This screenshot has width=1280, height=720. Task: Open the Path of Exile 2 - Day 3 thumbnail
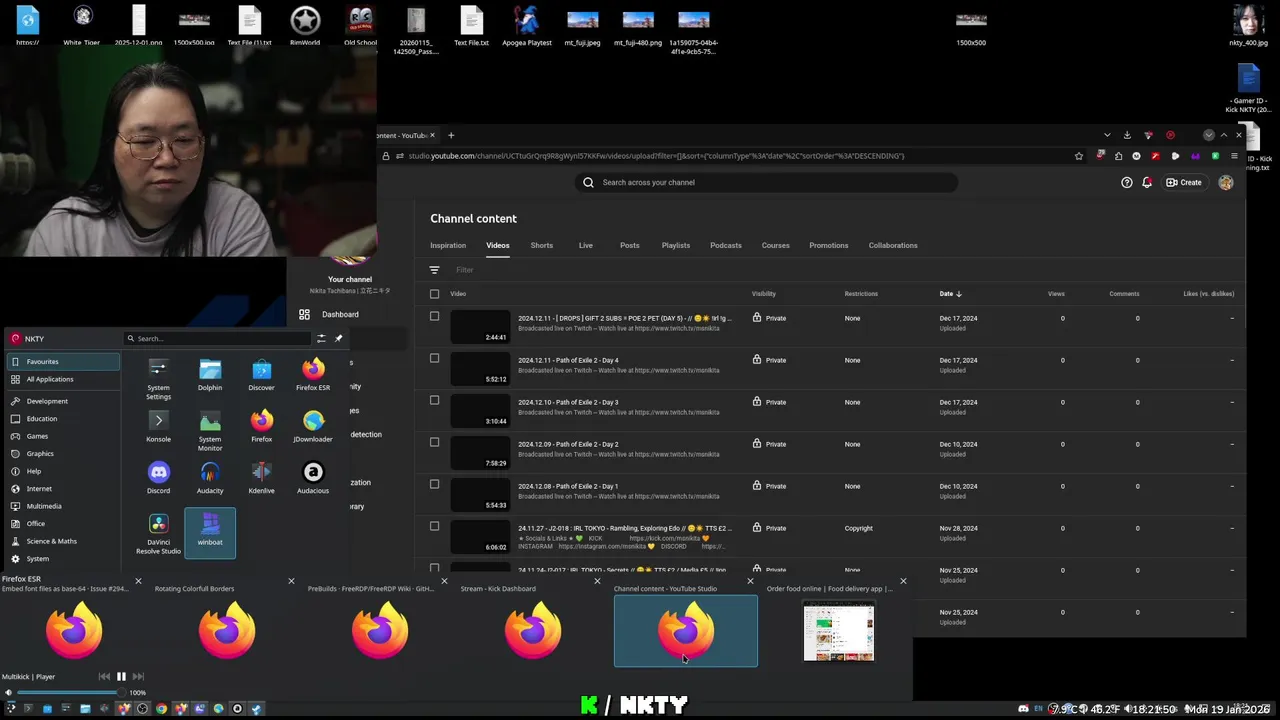pos(480,411)
